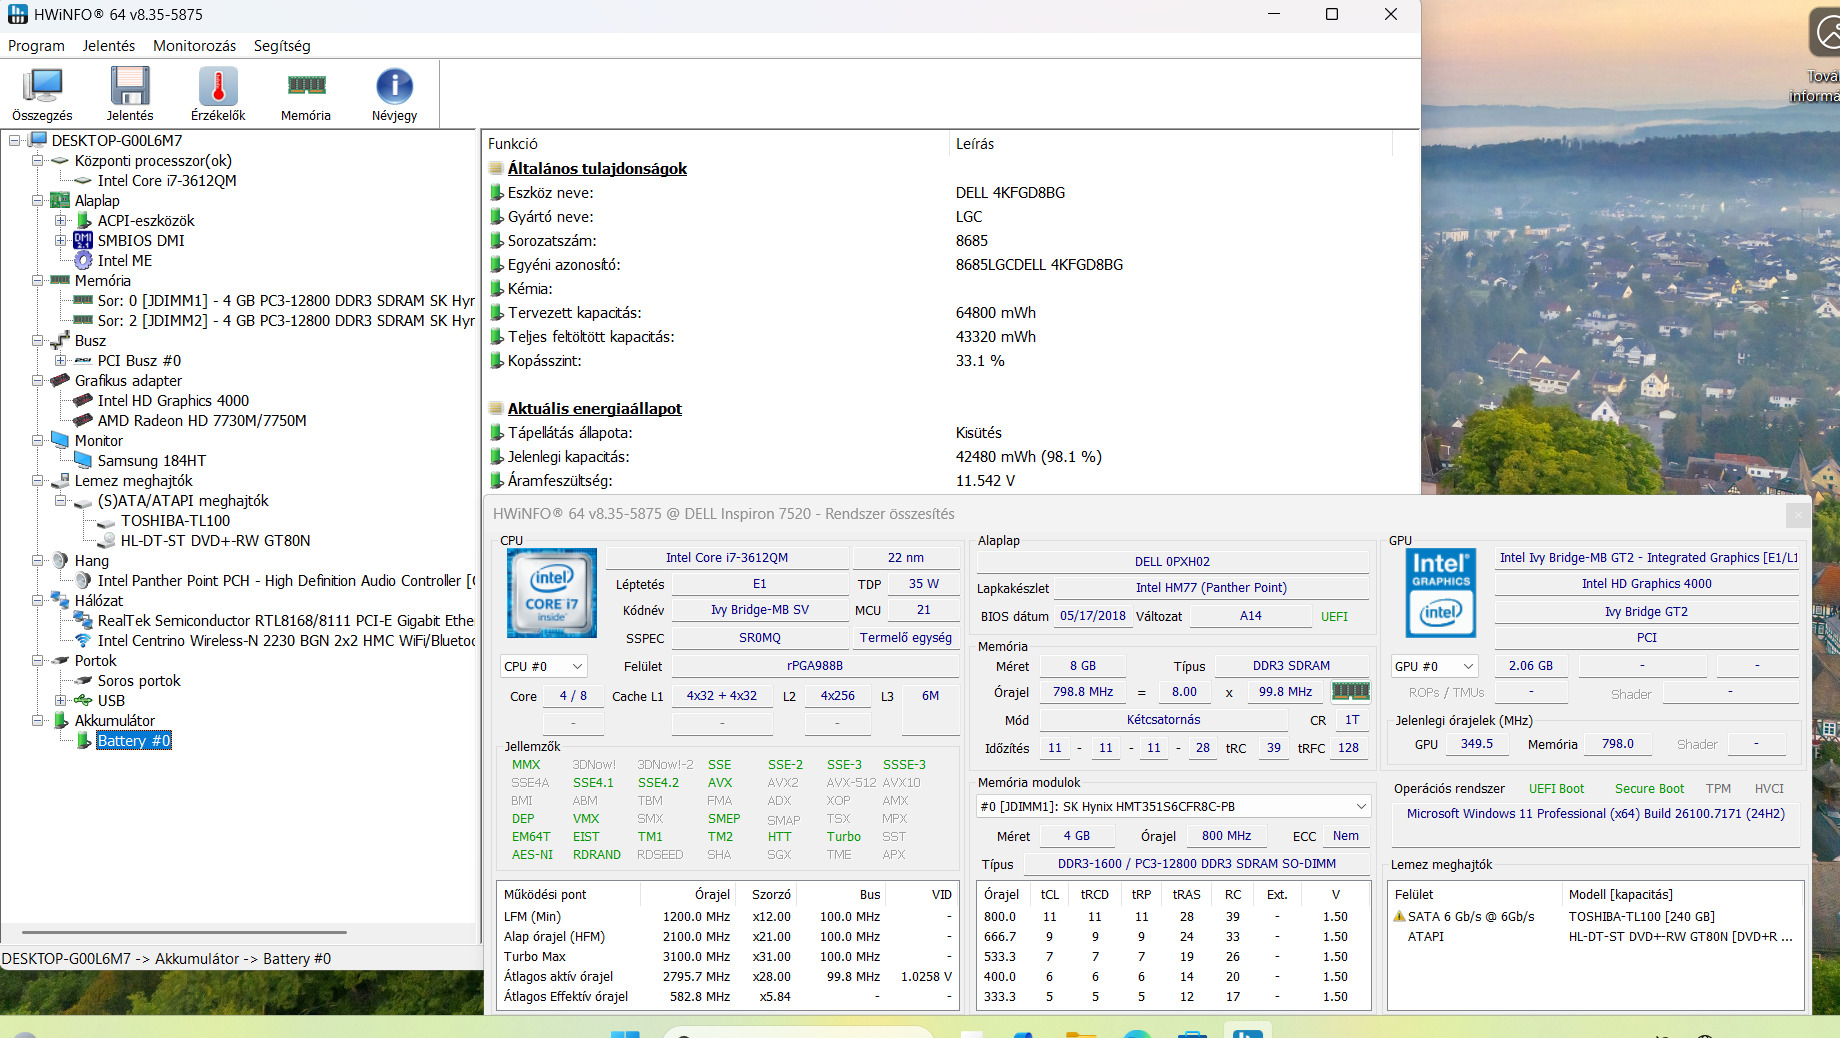Select the Portok tree item

point(95,660)
